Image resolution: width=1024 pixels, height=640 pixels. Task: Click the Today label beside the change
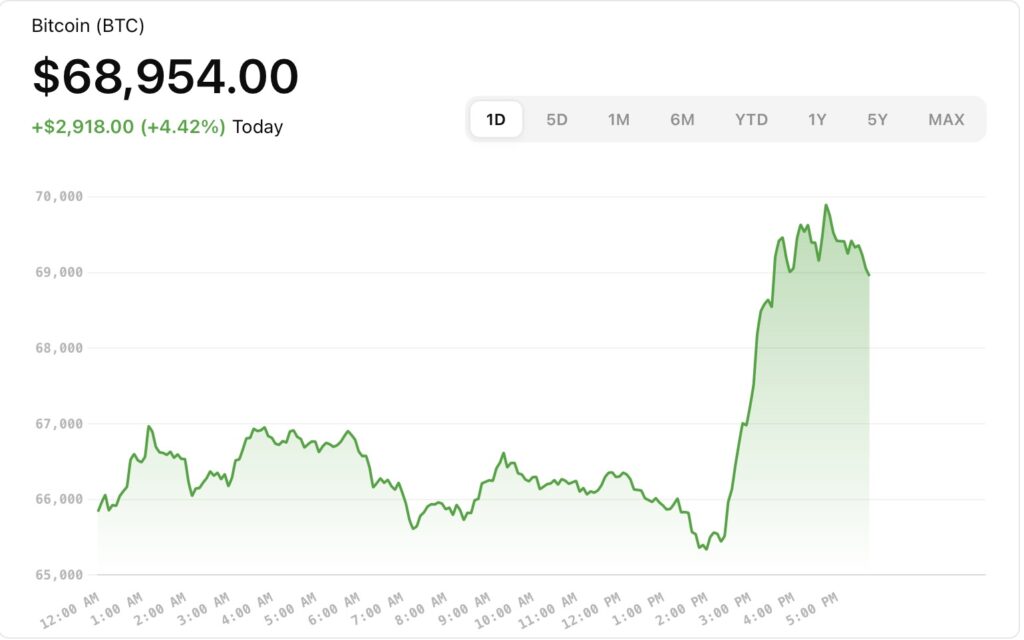[258, 127]
